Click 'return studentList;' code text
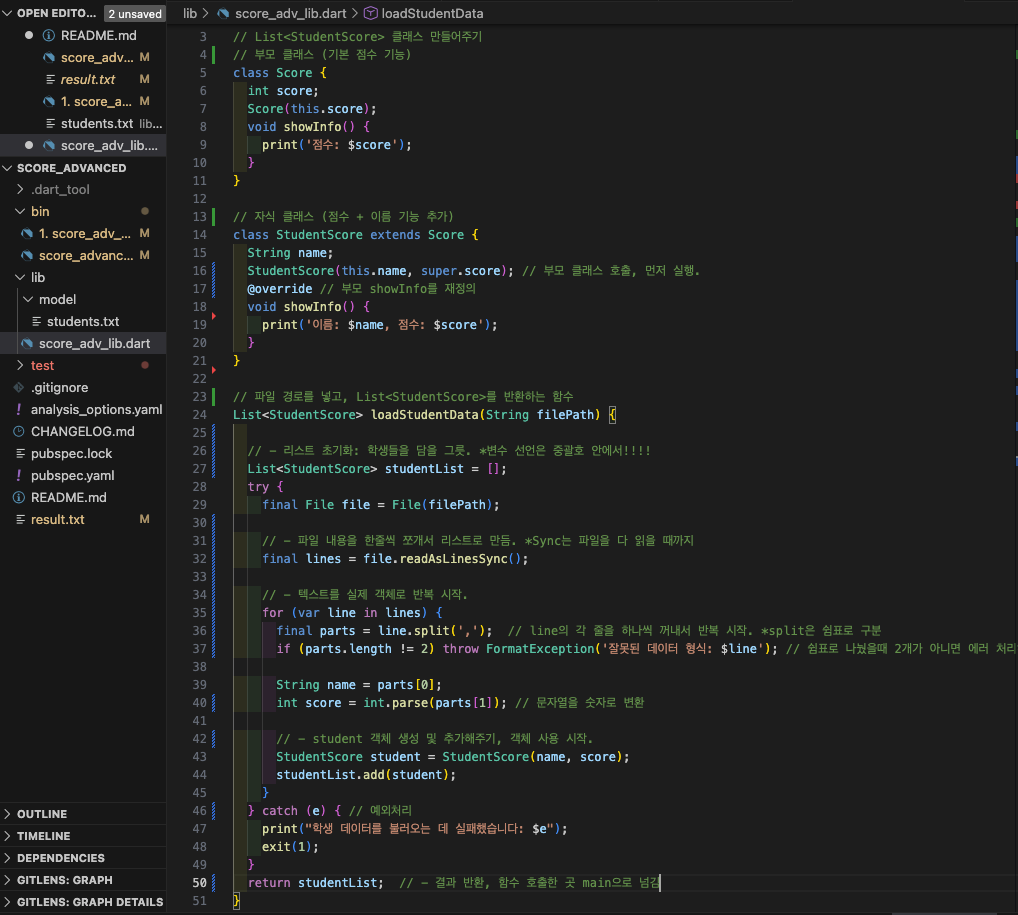 point(316,883)
